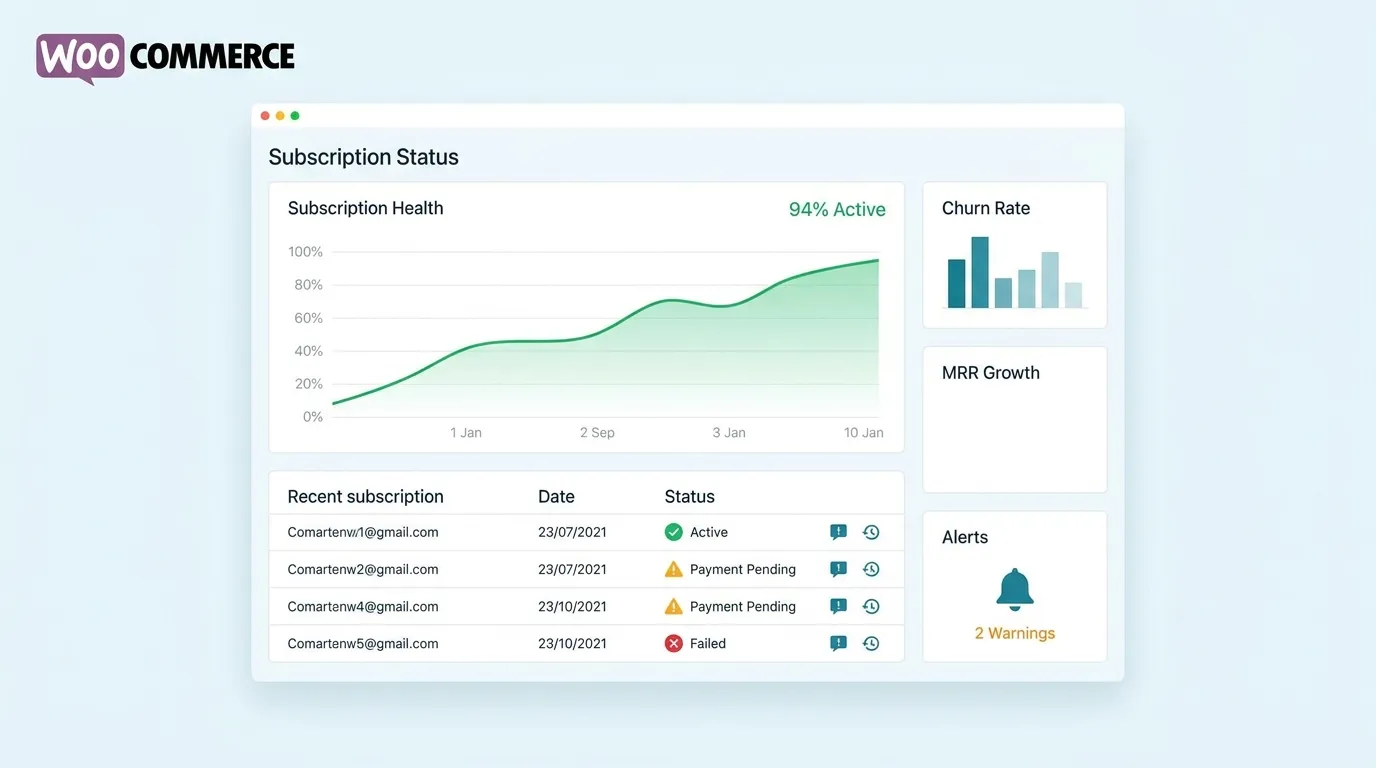View history for Comartenw4@gmail.com subscription

coord(871,606)
